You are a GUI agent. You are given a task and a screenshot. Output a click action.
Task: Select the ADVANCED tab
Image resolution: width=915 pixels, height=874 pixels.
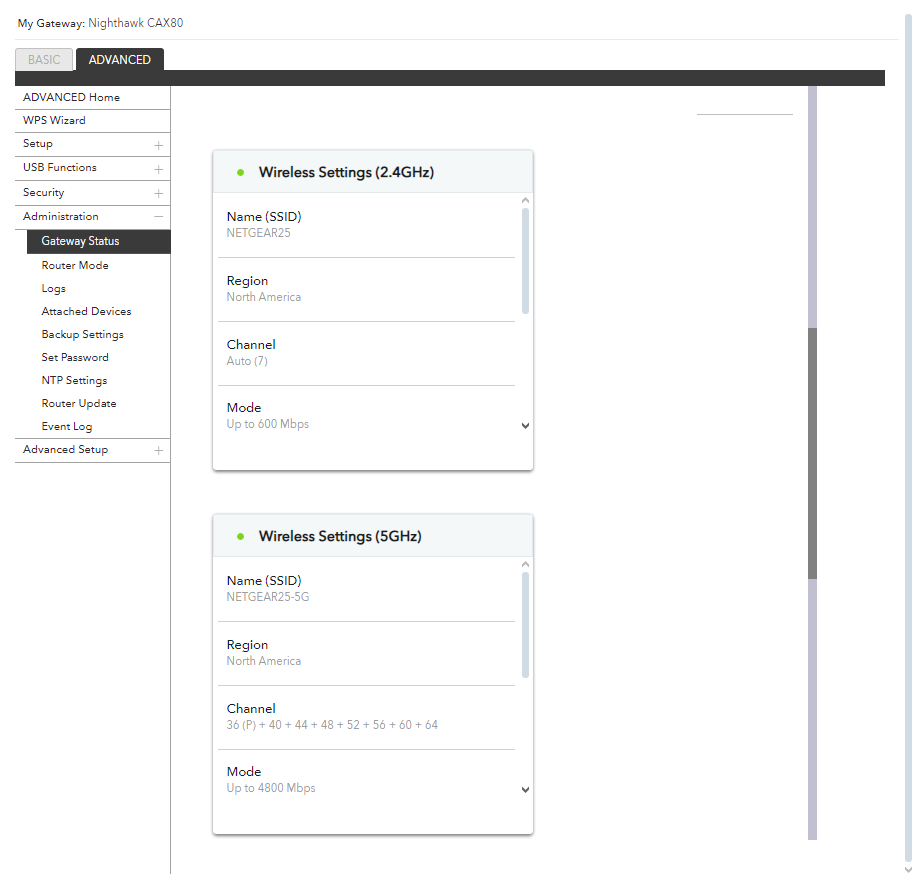(120, 60)
